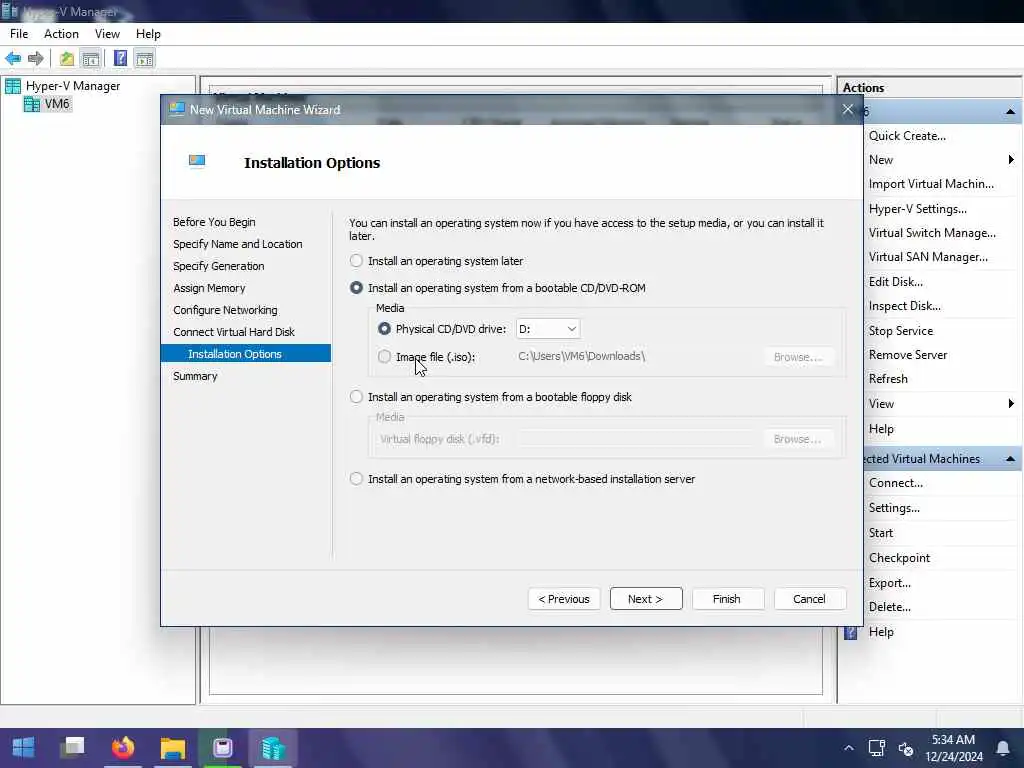Collapse the Selected Virtual Machines section
The image size is (1024, 768).
coord(1010,459)
